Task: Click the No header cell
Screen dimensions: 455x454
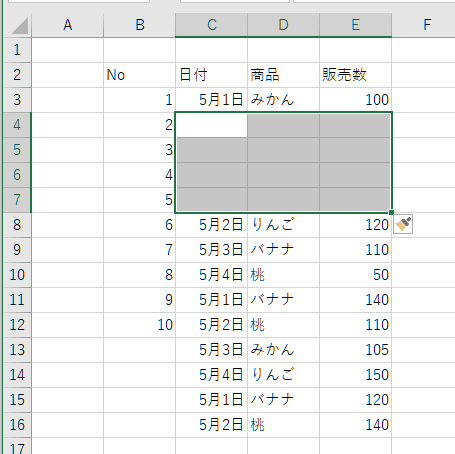Action: [139, 75]
